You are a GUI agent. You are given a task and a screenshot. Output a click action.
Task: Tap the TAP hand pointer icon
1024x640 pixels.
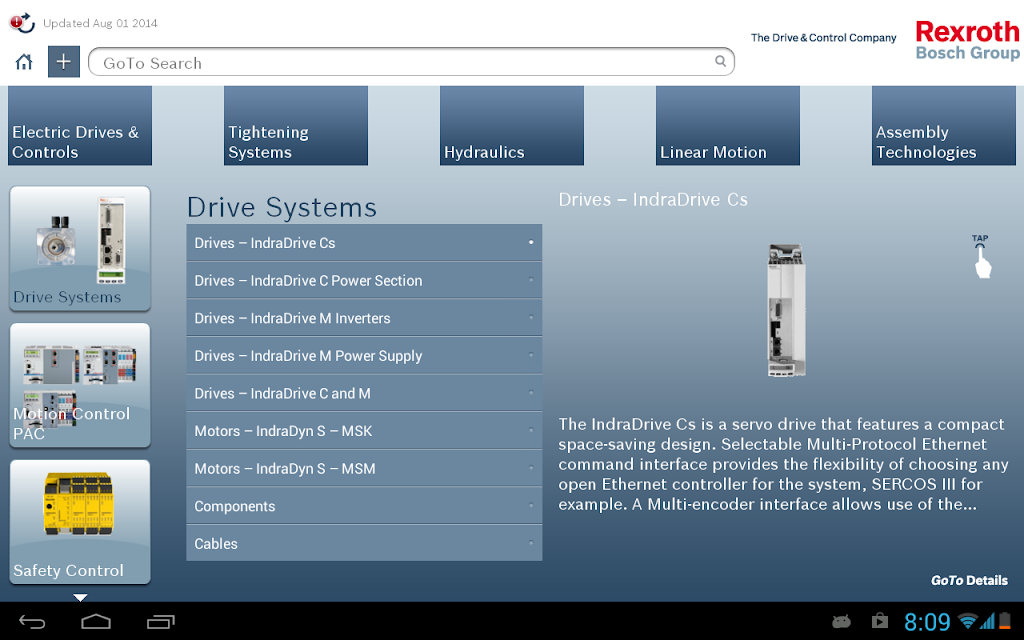pyautogui.click(x=981, y=256)
